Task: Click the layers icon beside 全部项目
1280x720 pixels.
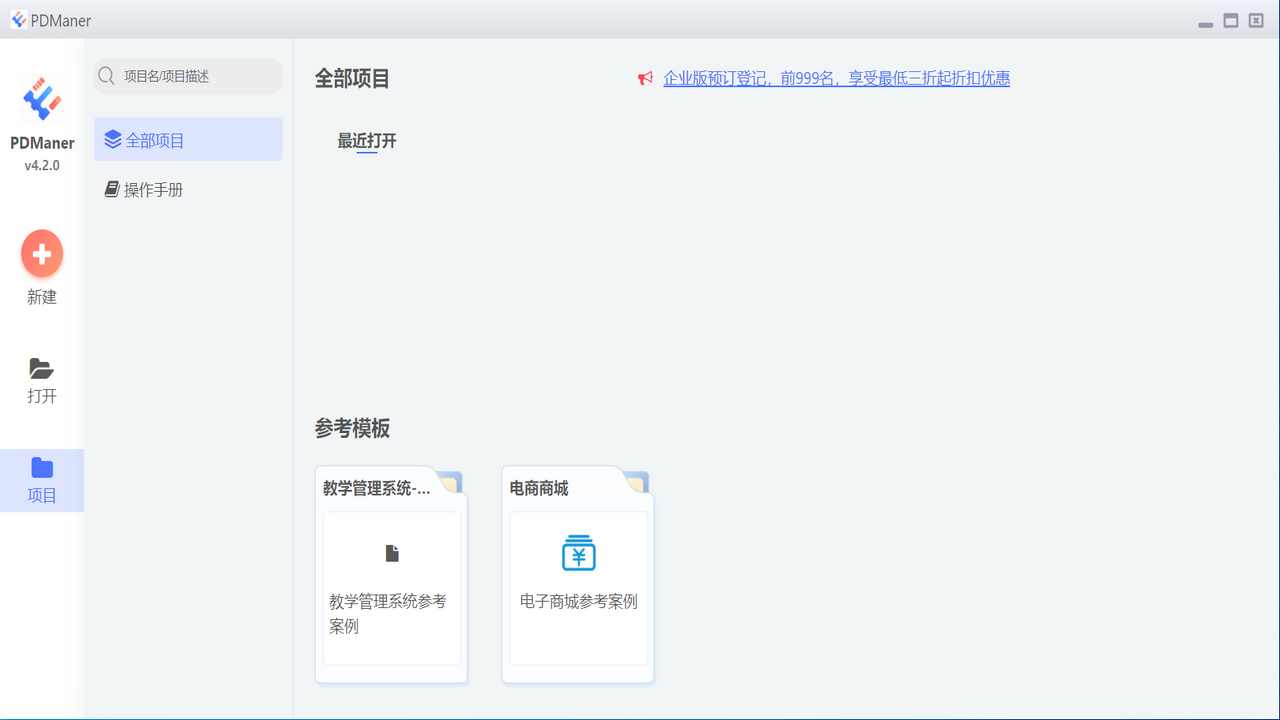Action: click(112, 139)
